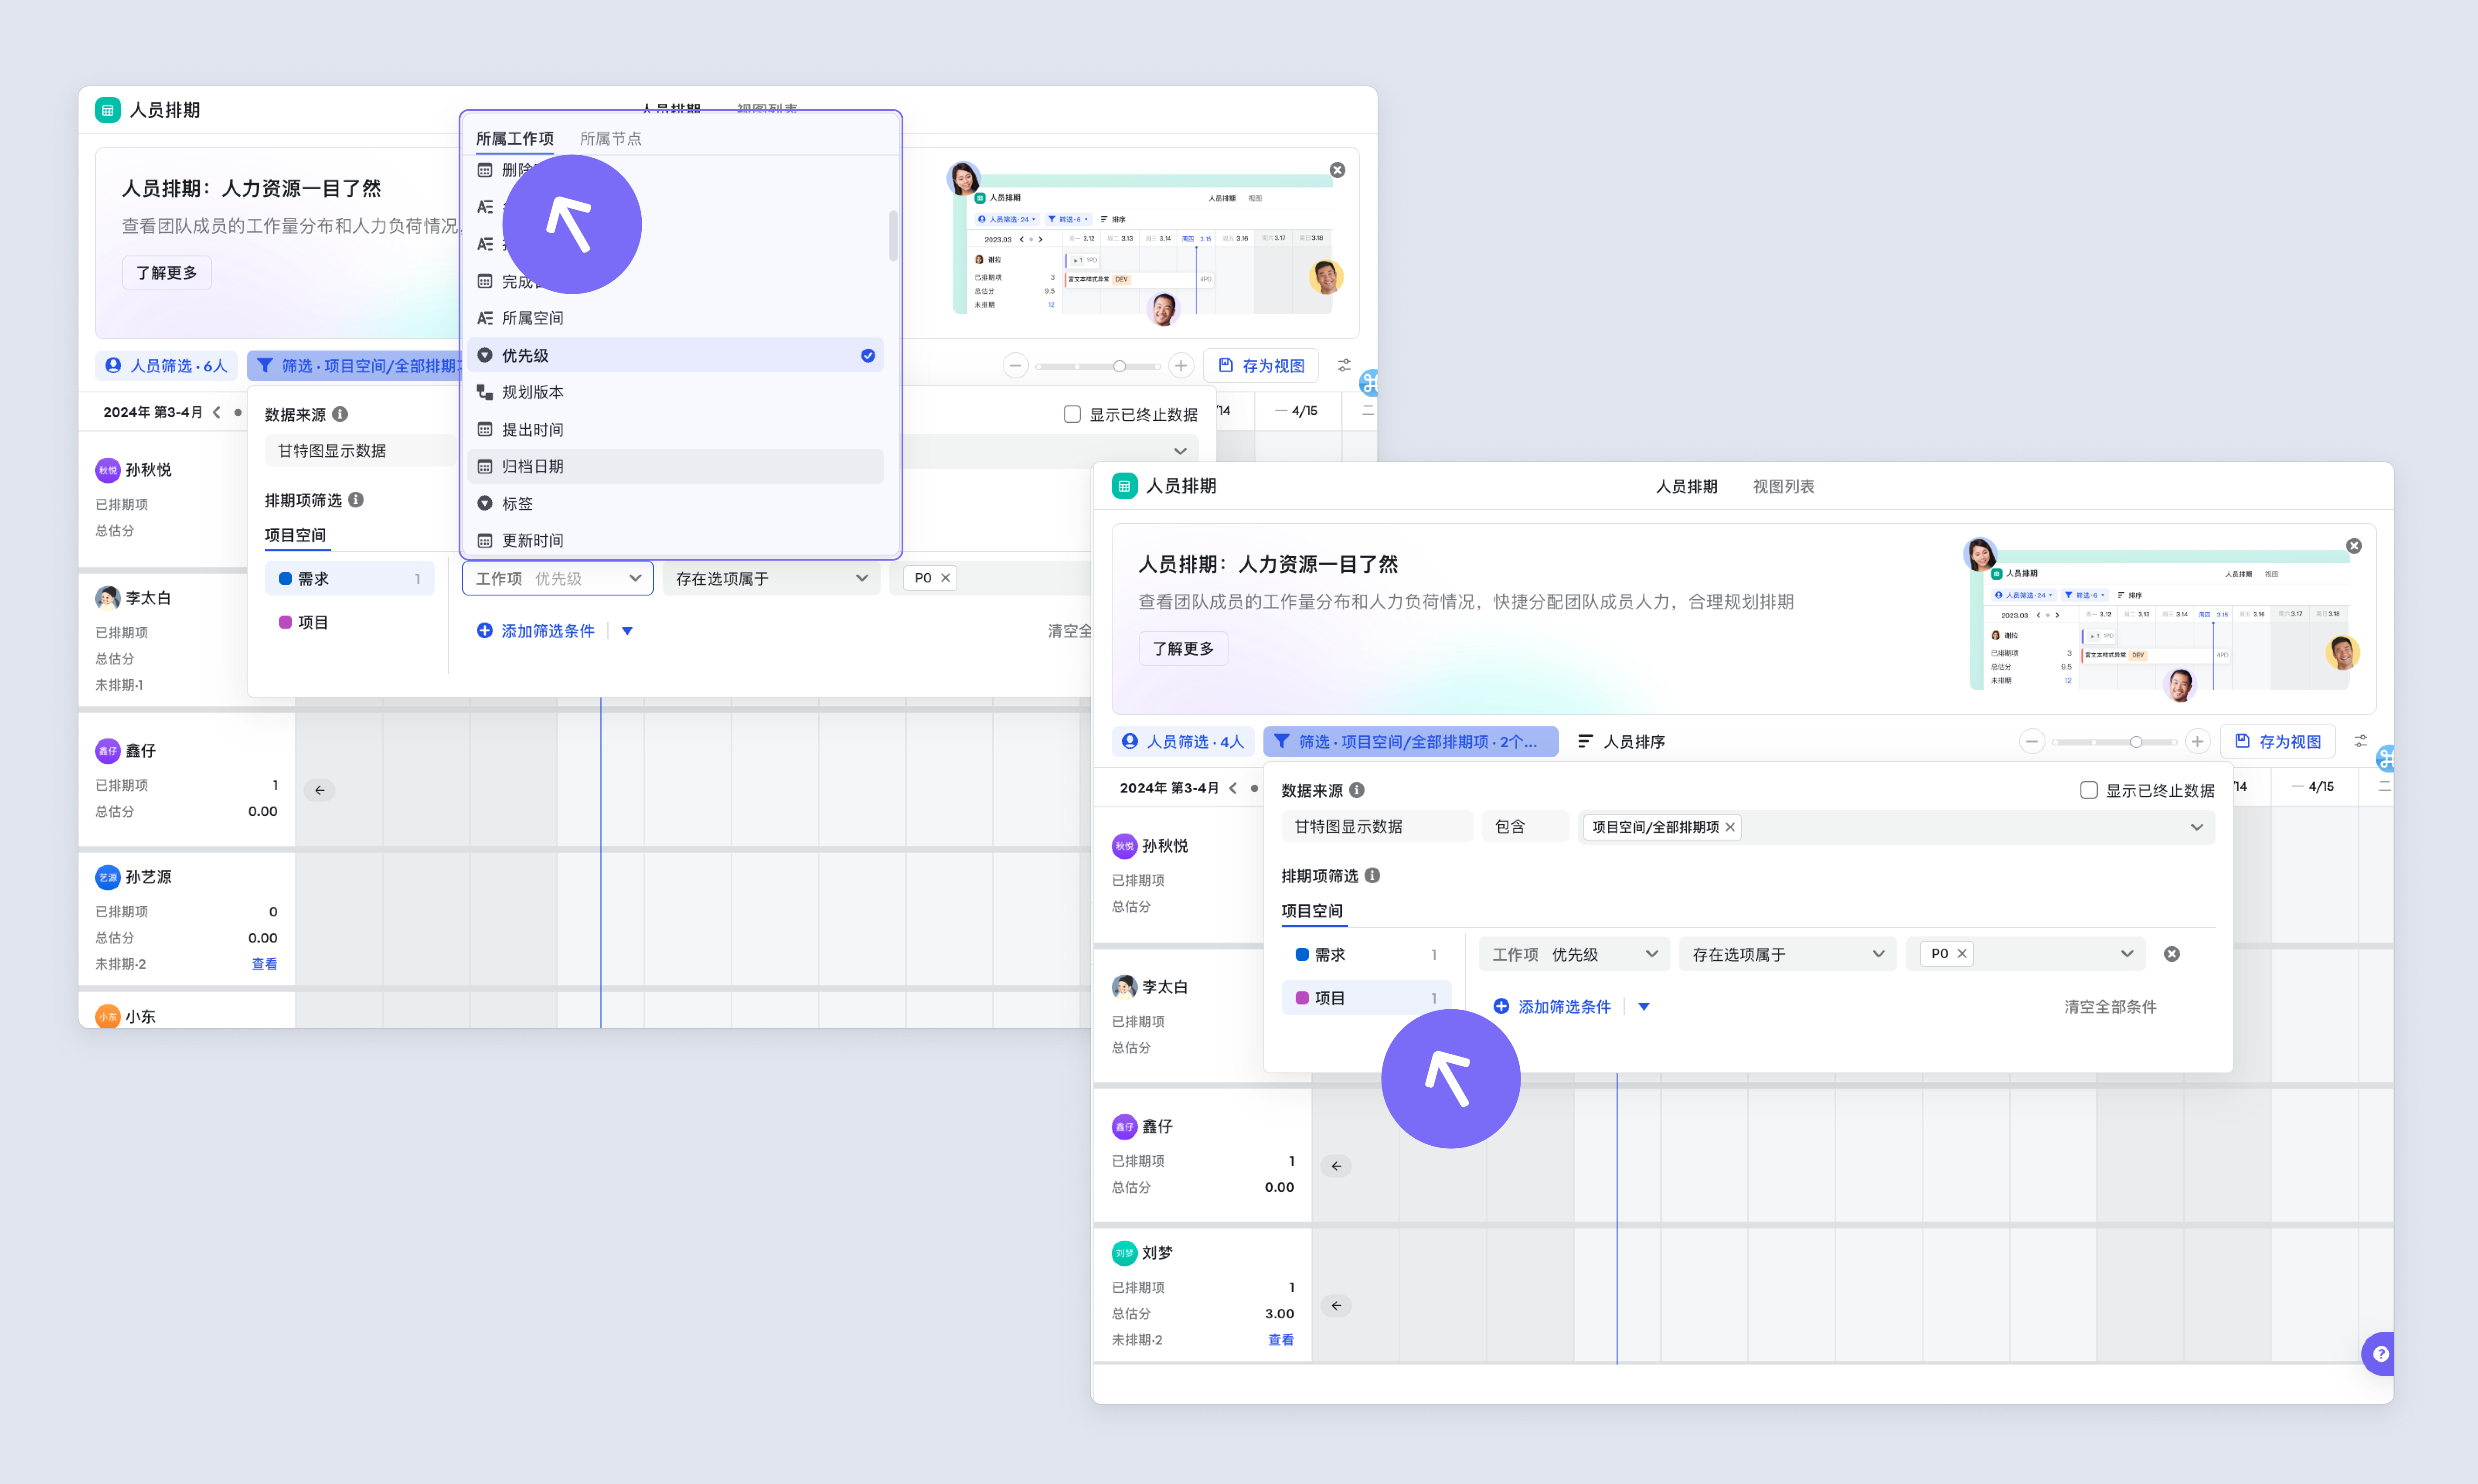
Task: Open arrow menu beside 添加筛选条件 in back window
Action: coord(627,631)
